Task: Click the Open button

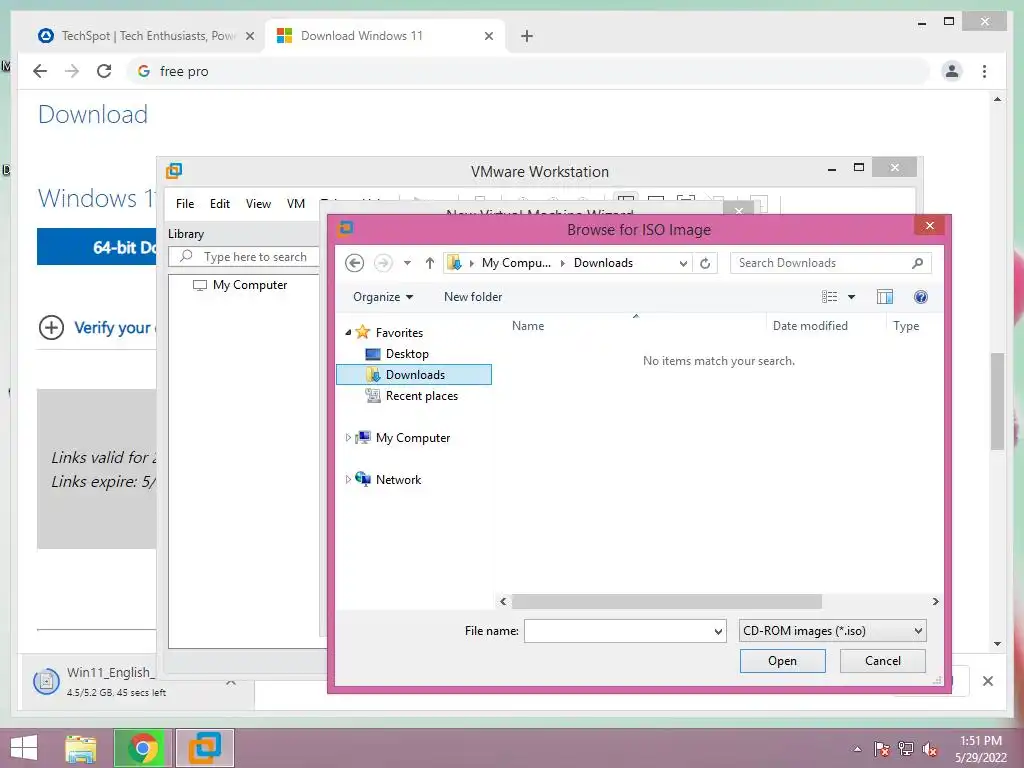Action: pyautogui.click(x=782, y=661)
